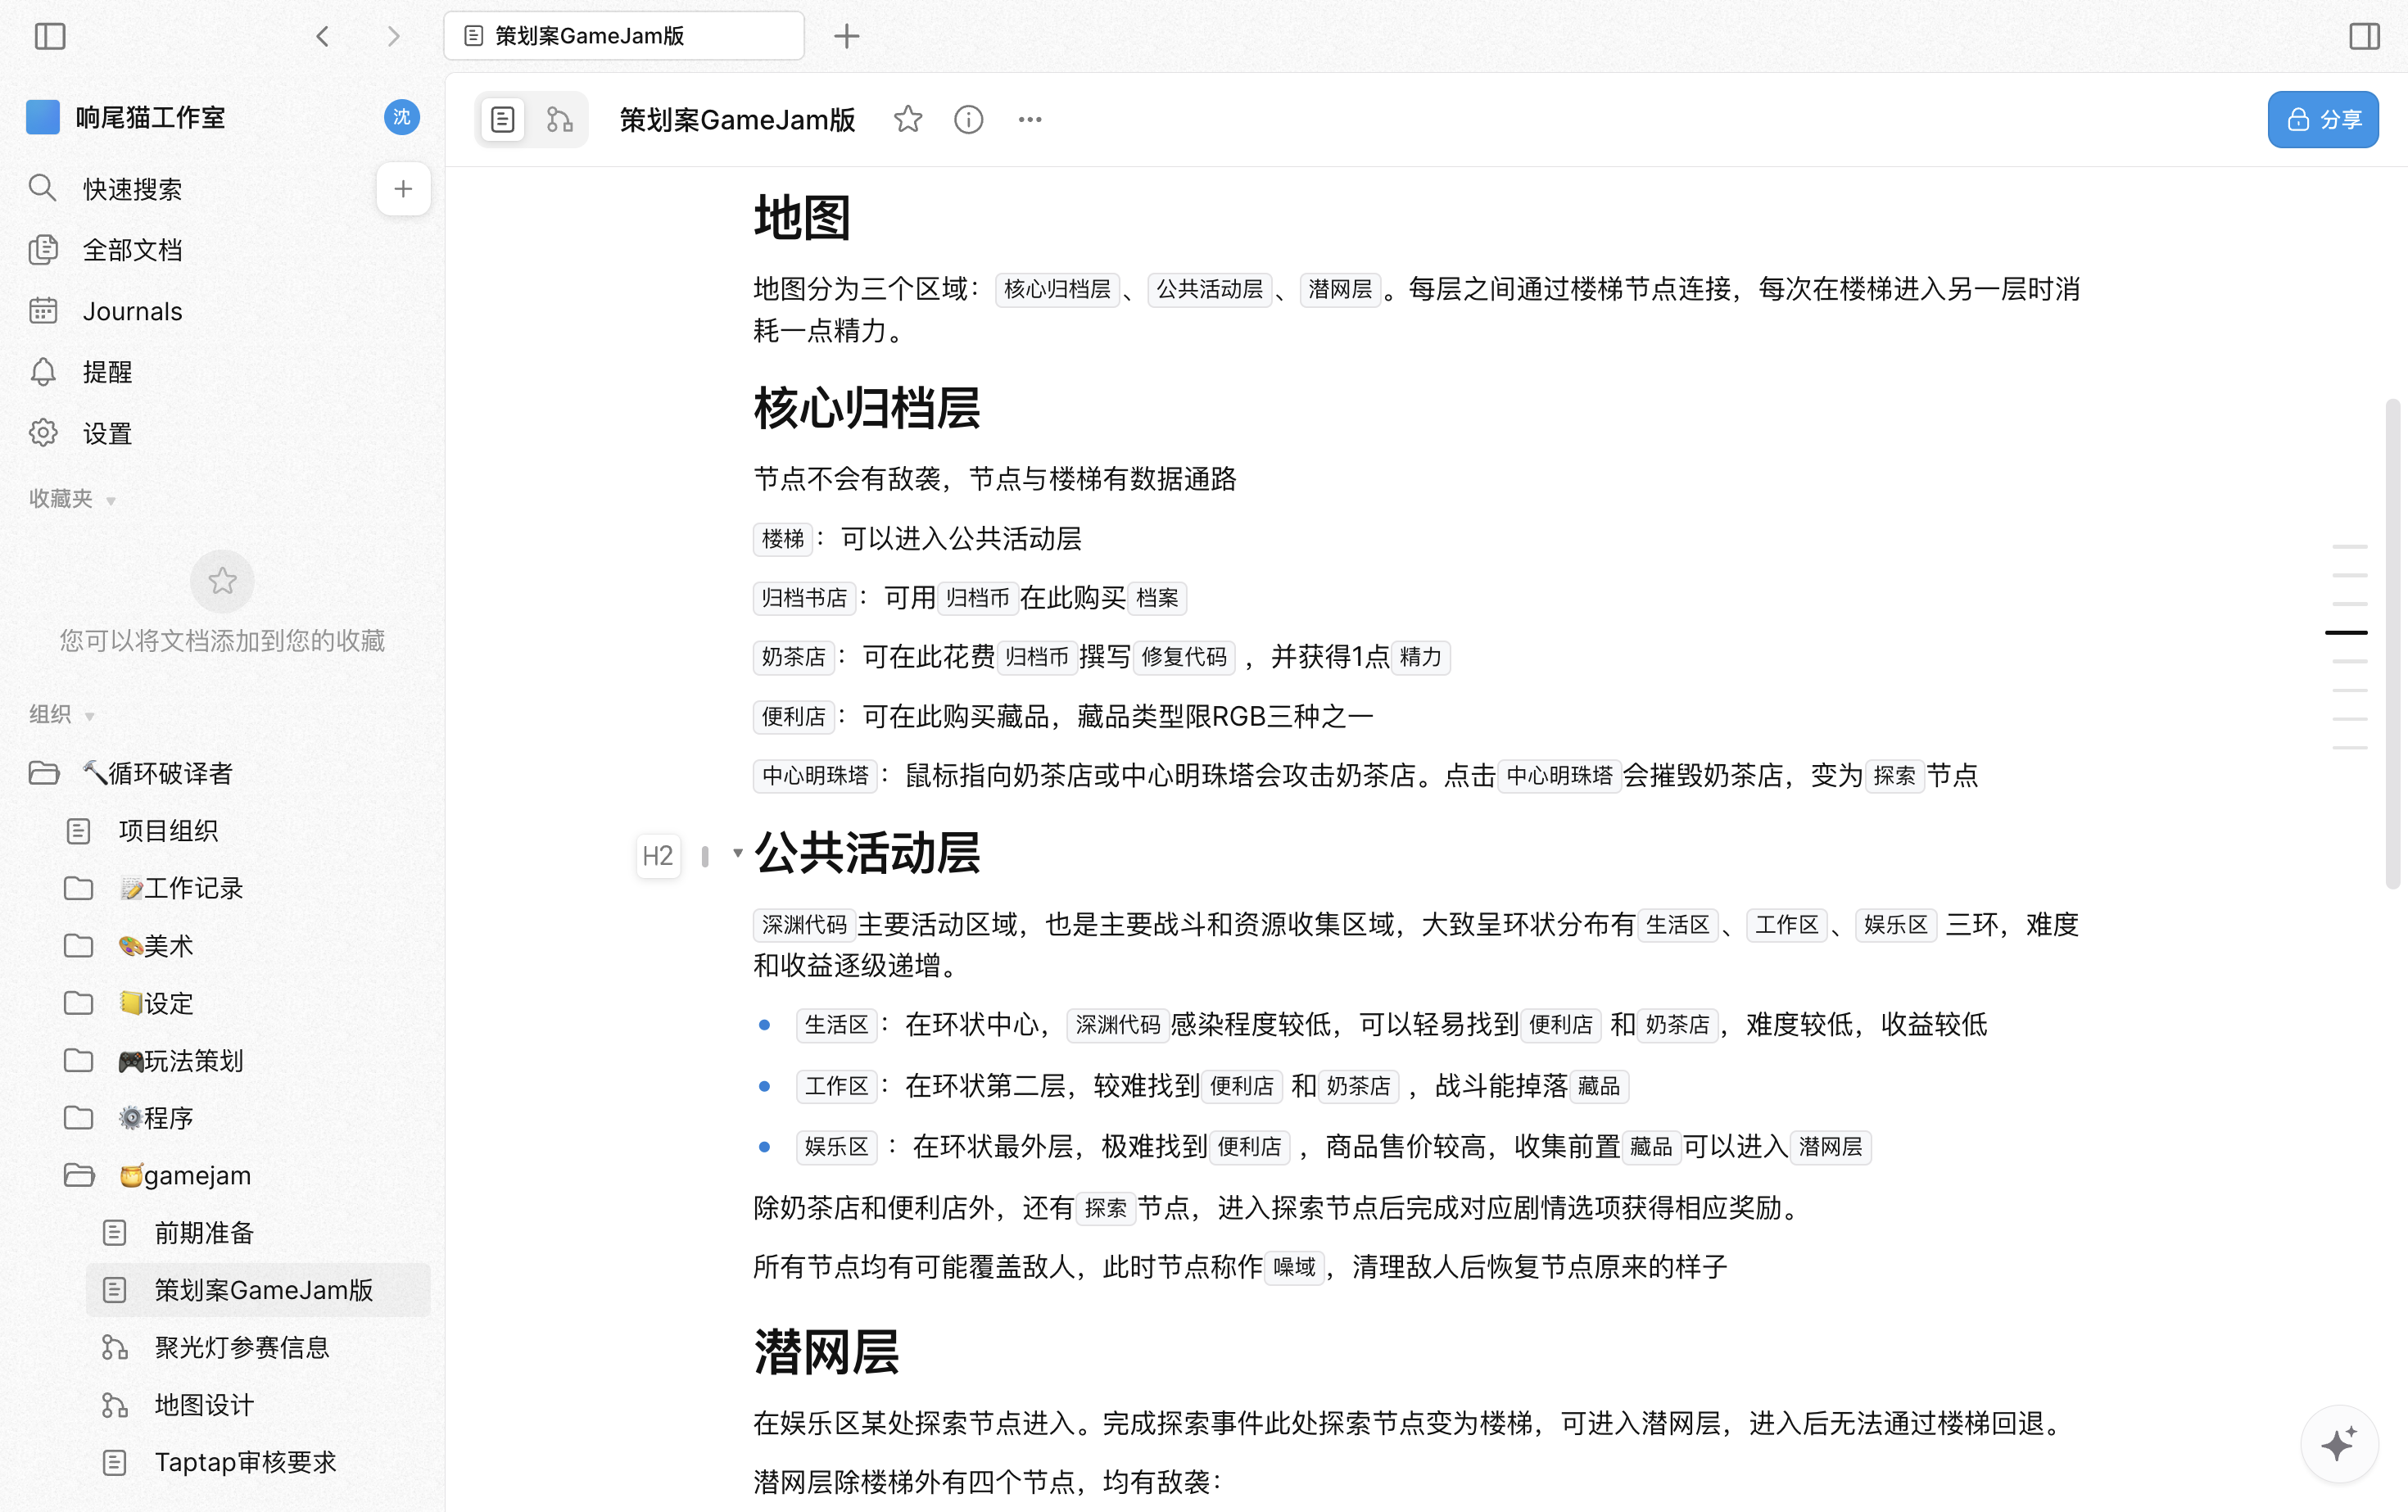Open Journals in the sidebar
The width and height of the screenshot is (2408, 1512).
click(x=132, y=311)
